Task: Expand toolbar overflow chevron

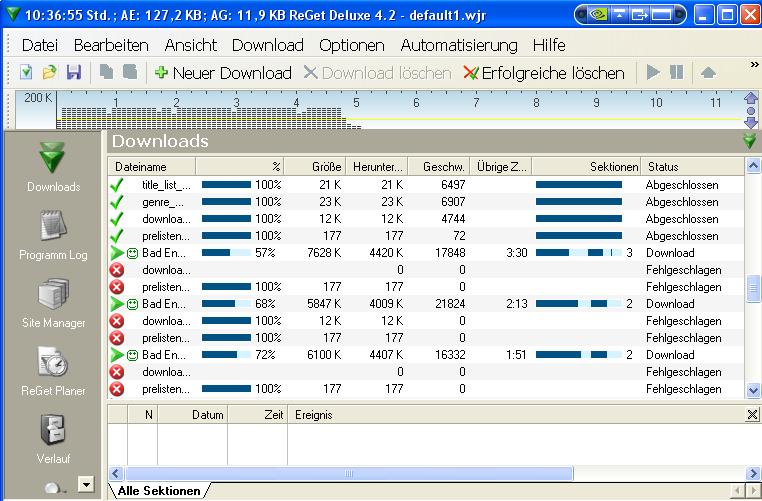Action: [x=754, y=65]
